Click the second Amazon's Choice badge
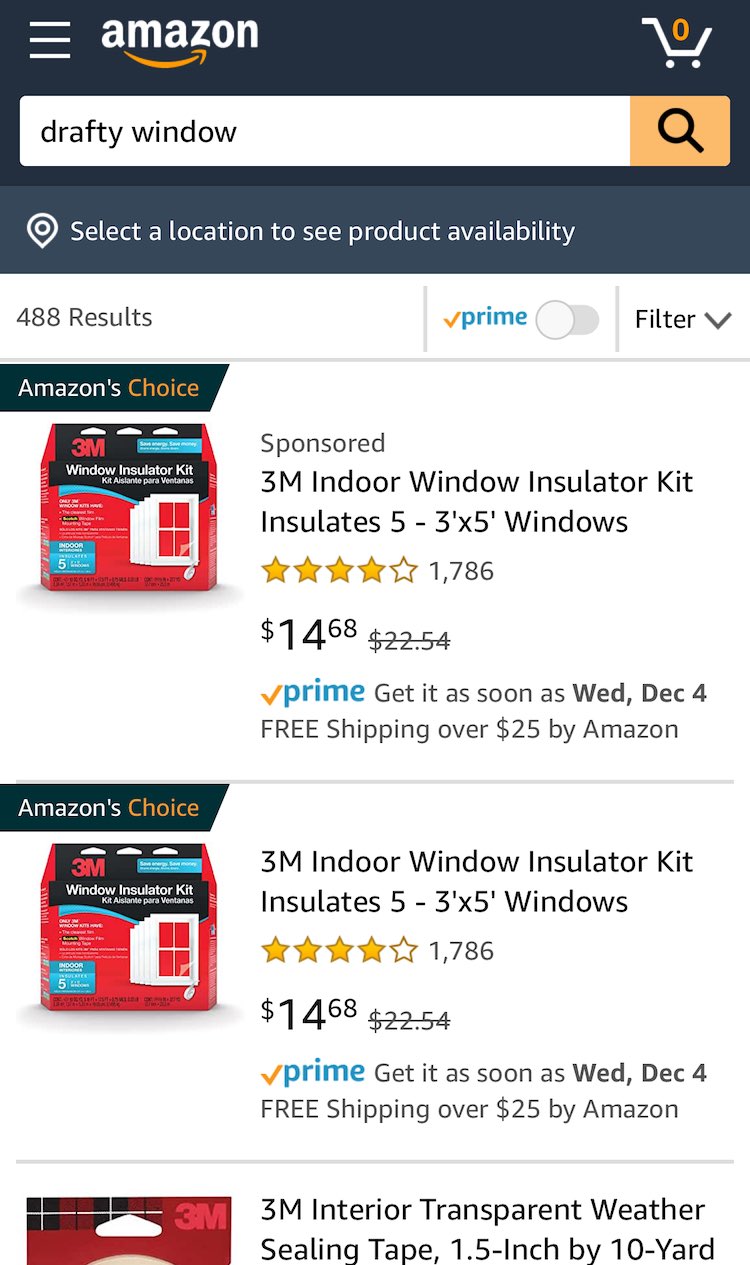The image size is (750, 1265). coord(110,808)
